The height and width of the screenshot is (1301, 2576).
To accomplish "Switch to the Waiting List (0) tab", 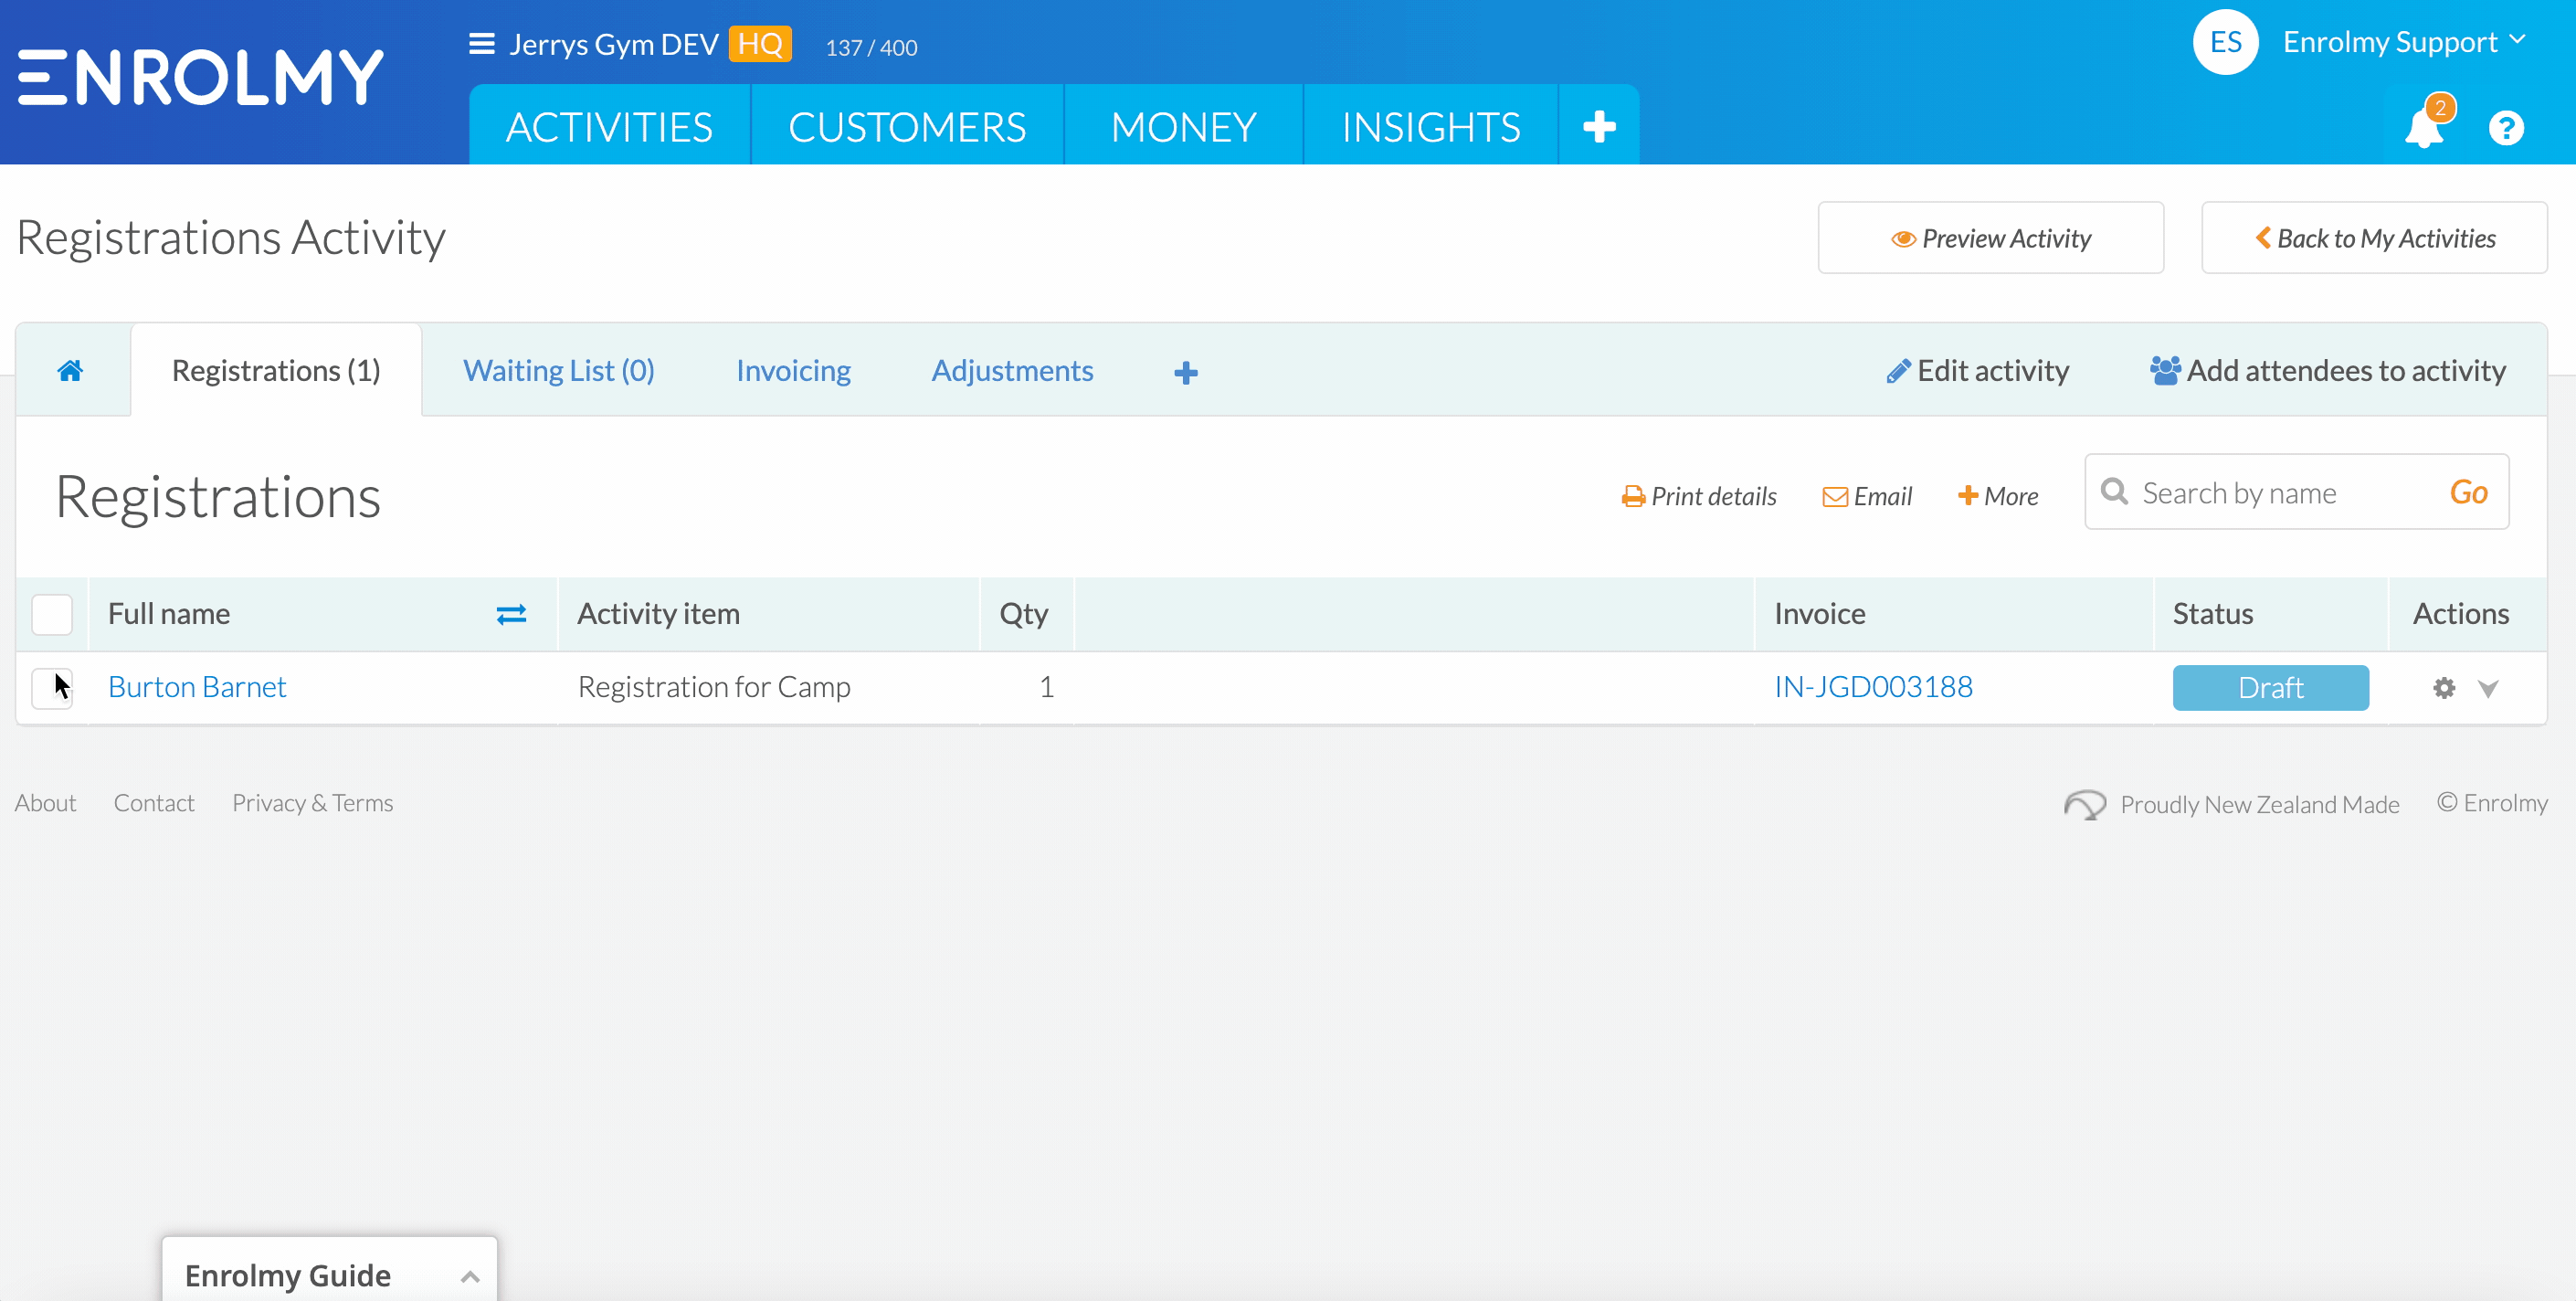I will [559, 371].
